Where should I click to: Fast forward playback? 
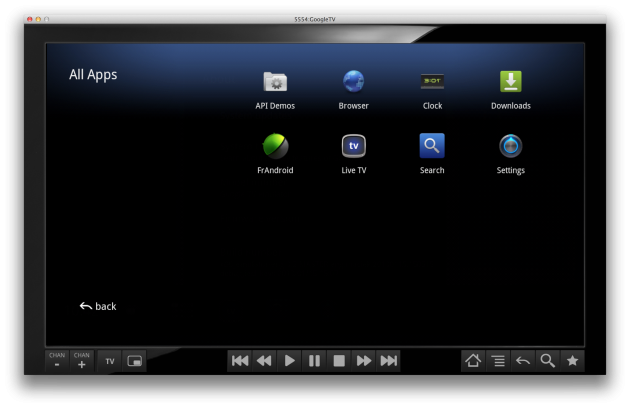[364, 361]
